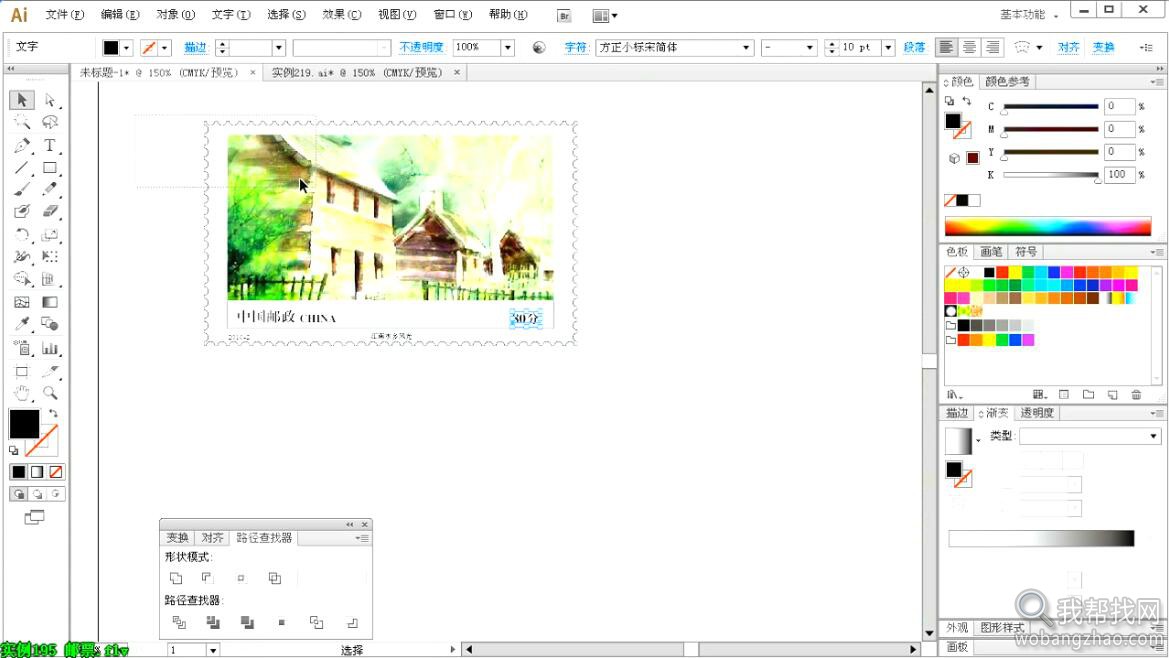
Task: Switch to 实例219.ai document tab
Action: pos(356,72)
